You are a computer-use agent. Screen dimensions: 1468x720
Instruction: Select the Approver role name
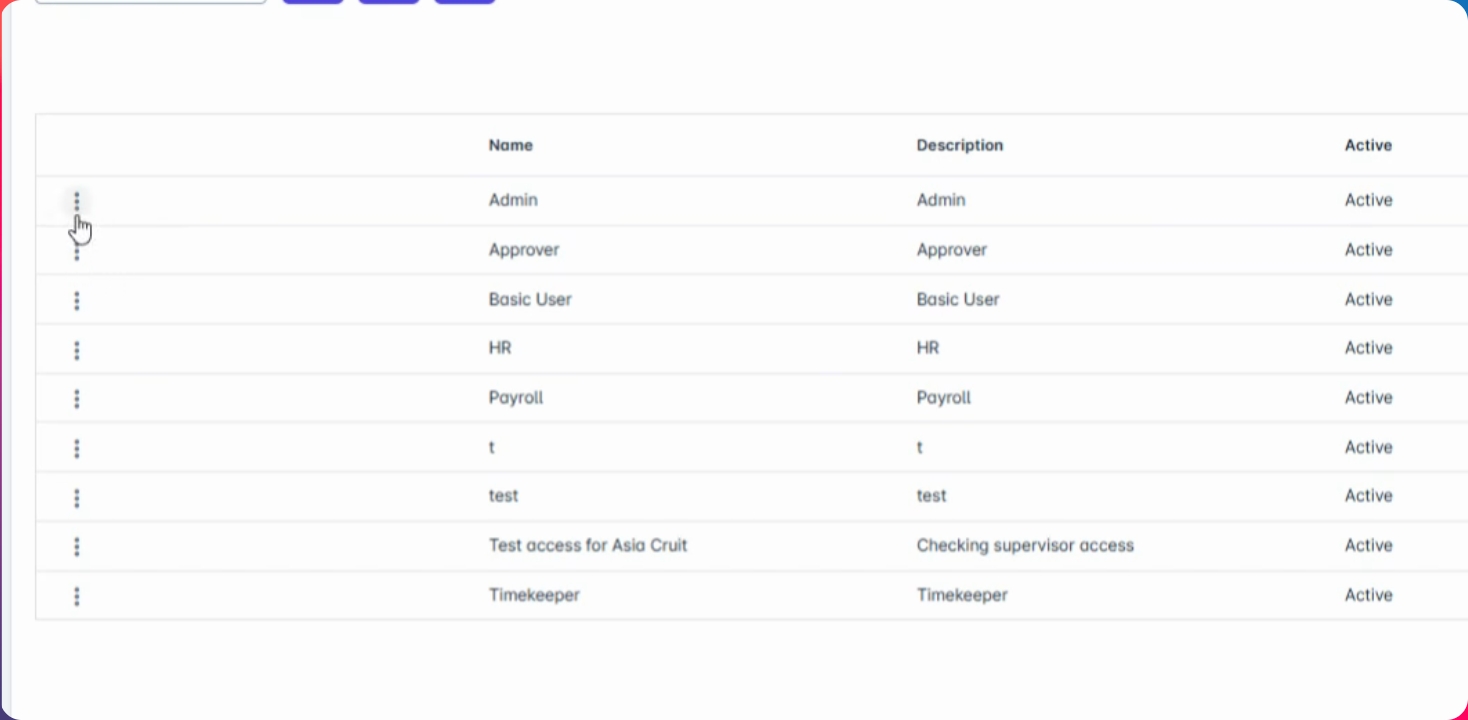coord(523,250)
